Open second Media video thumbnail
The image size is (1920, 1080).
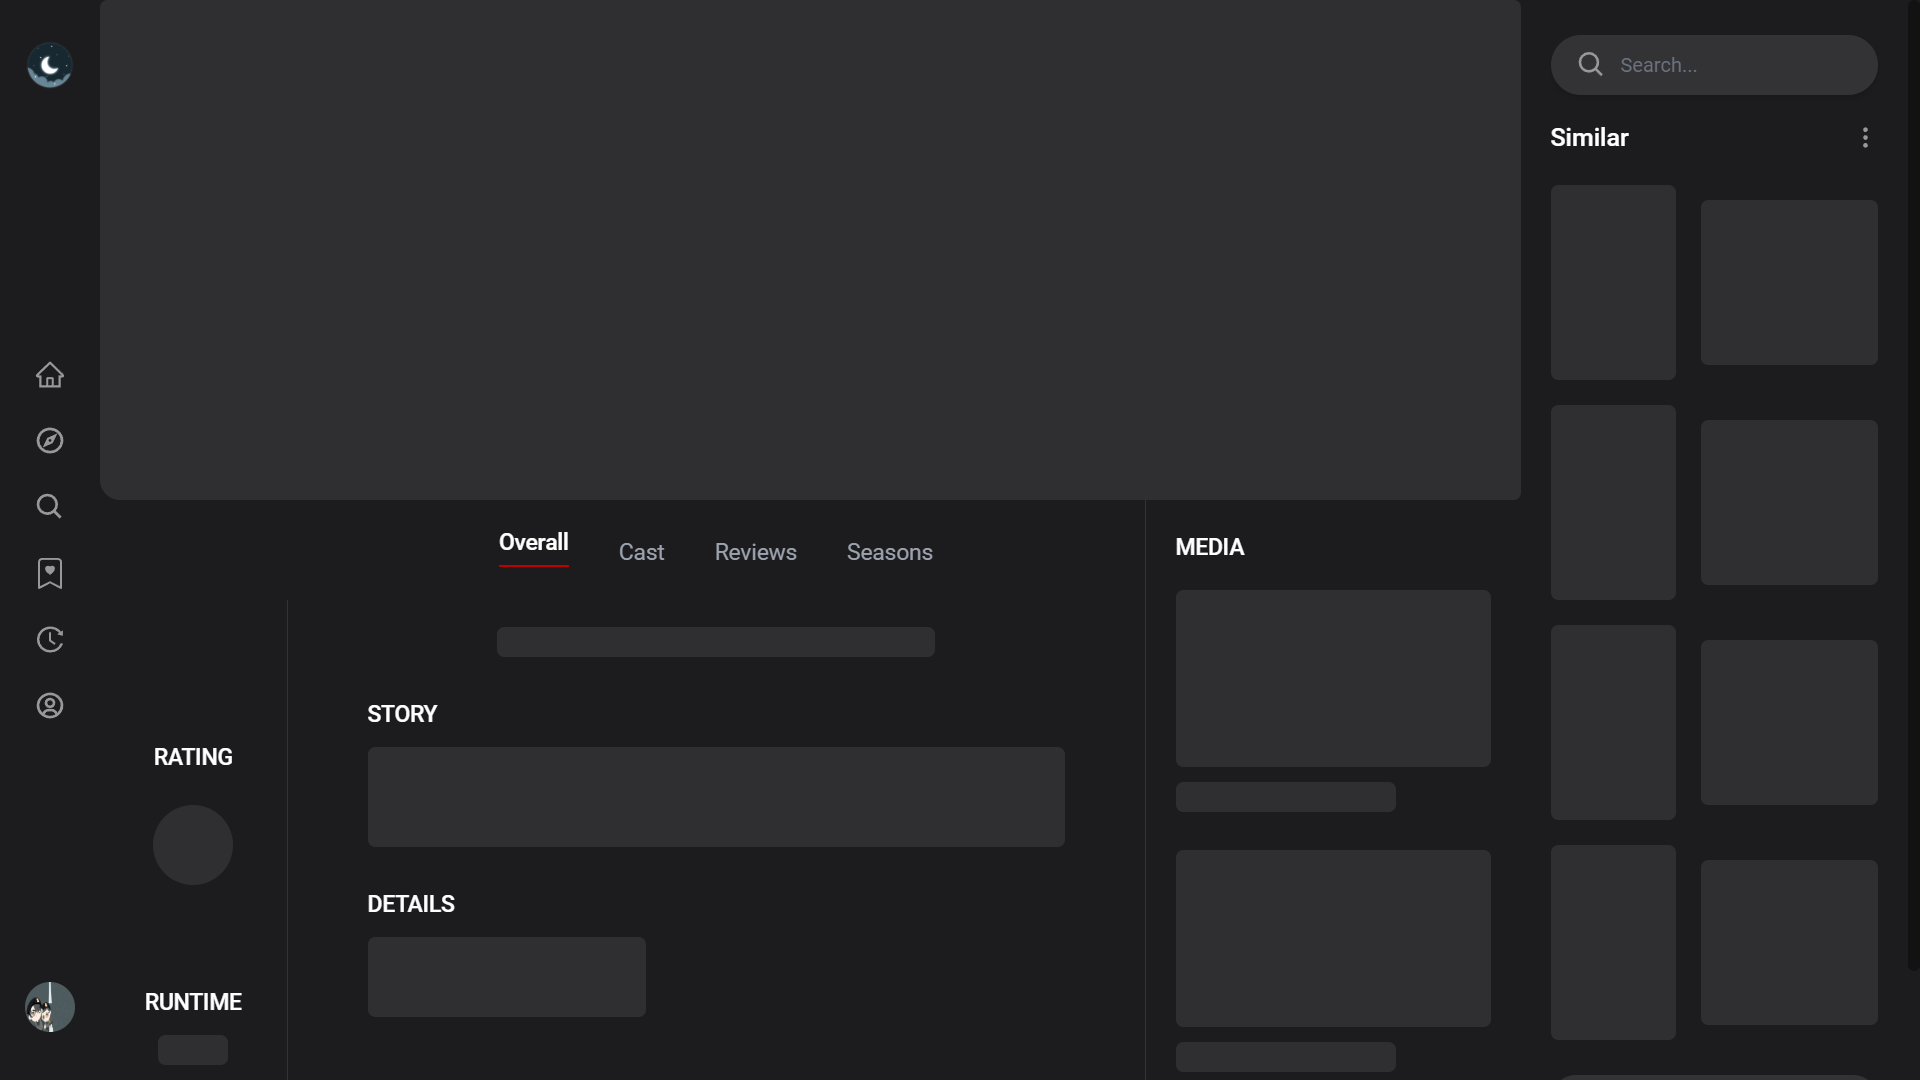1333,938
